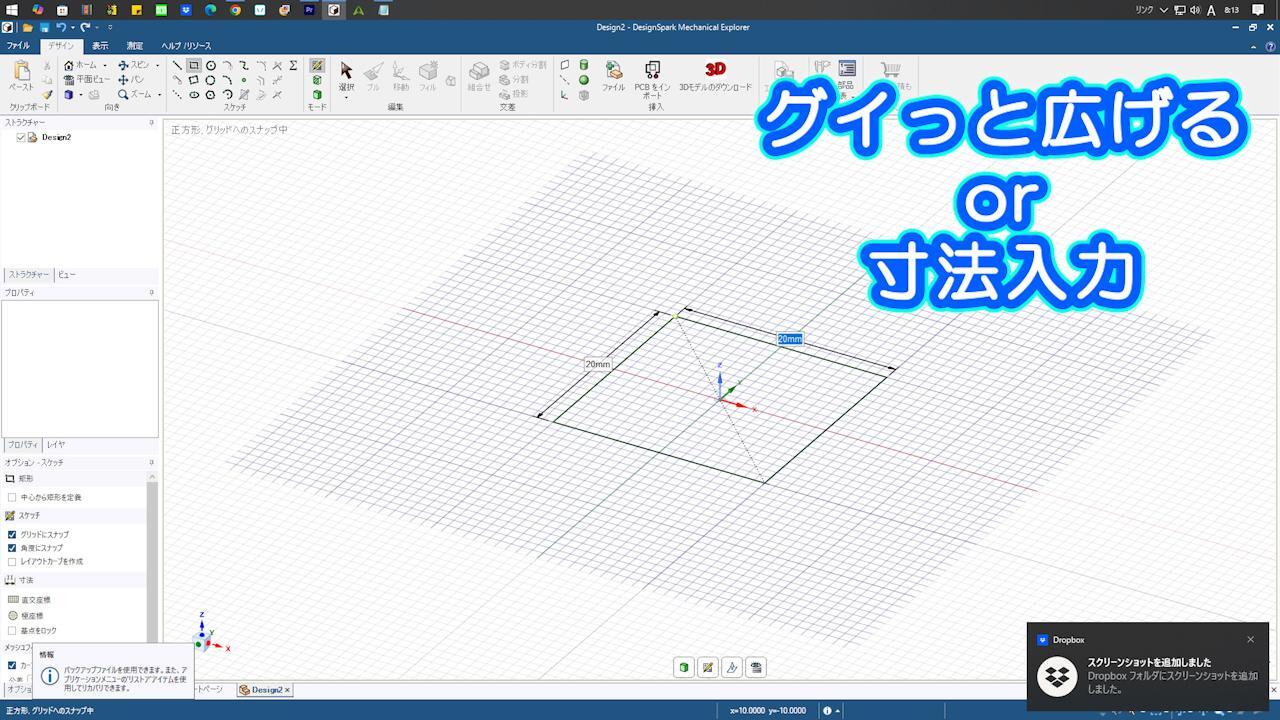Image resolution: width=1280 pixels, height=720 pixels.
Task: Open the Home view dropdown arrow
Action: click(x=105, y=66)
